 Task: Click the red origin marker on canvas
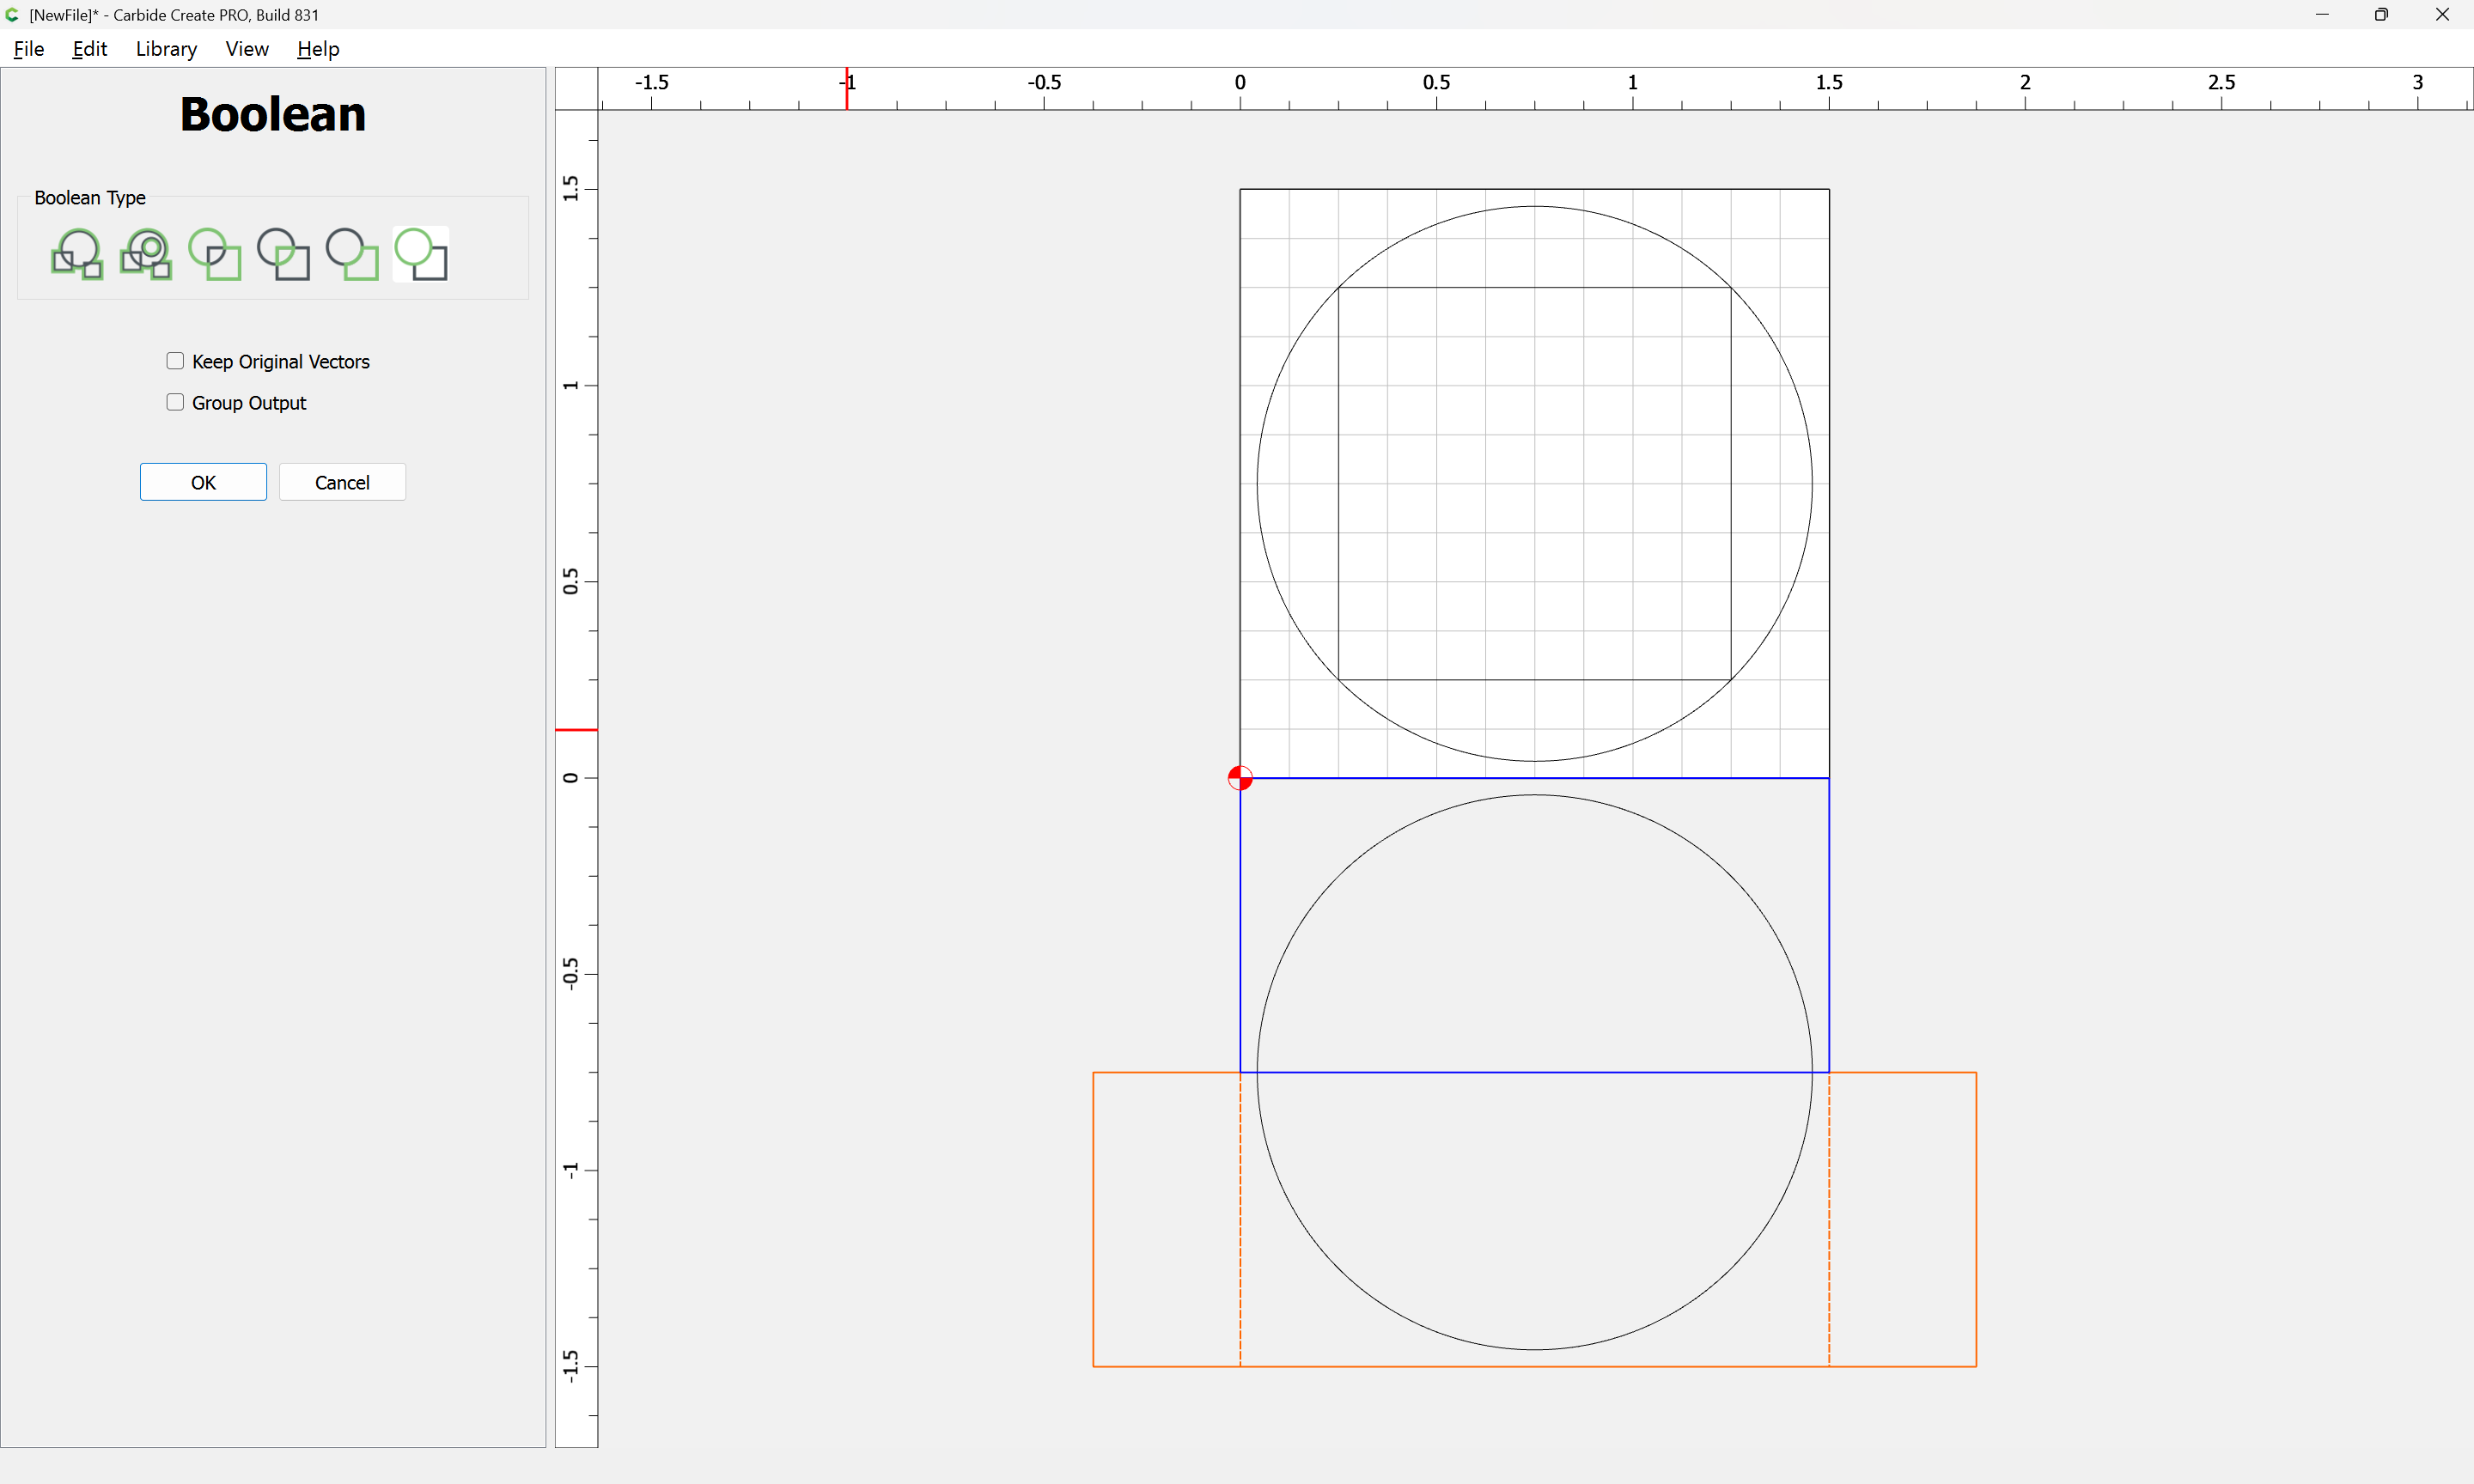1240,778
